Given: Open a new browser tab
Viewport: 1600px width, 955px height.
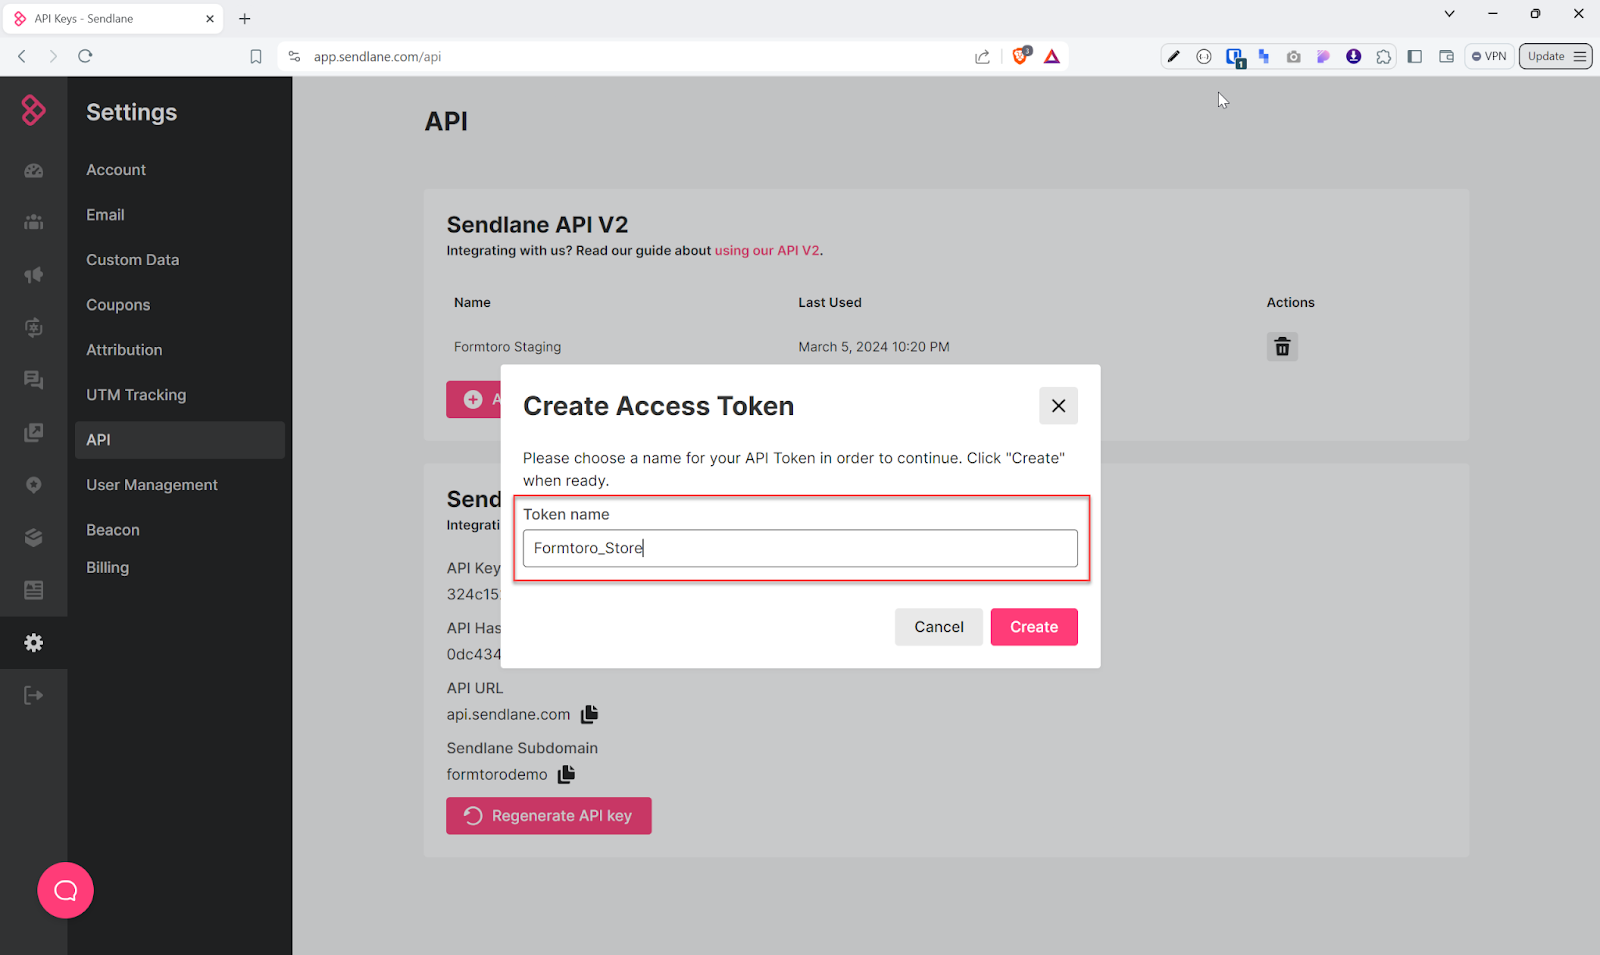Looking at the screenshot, I should 245,19.
